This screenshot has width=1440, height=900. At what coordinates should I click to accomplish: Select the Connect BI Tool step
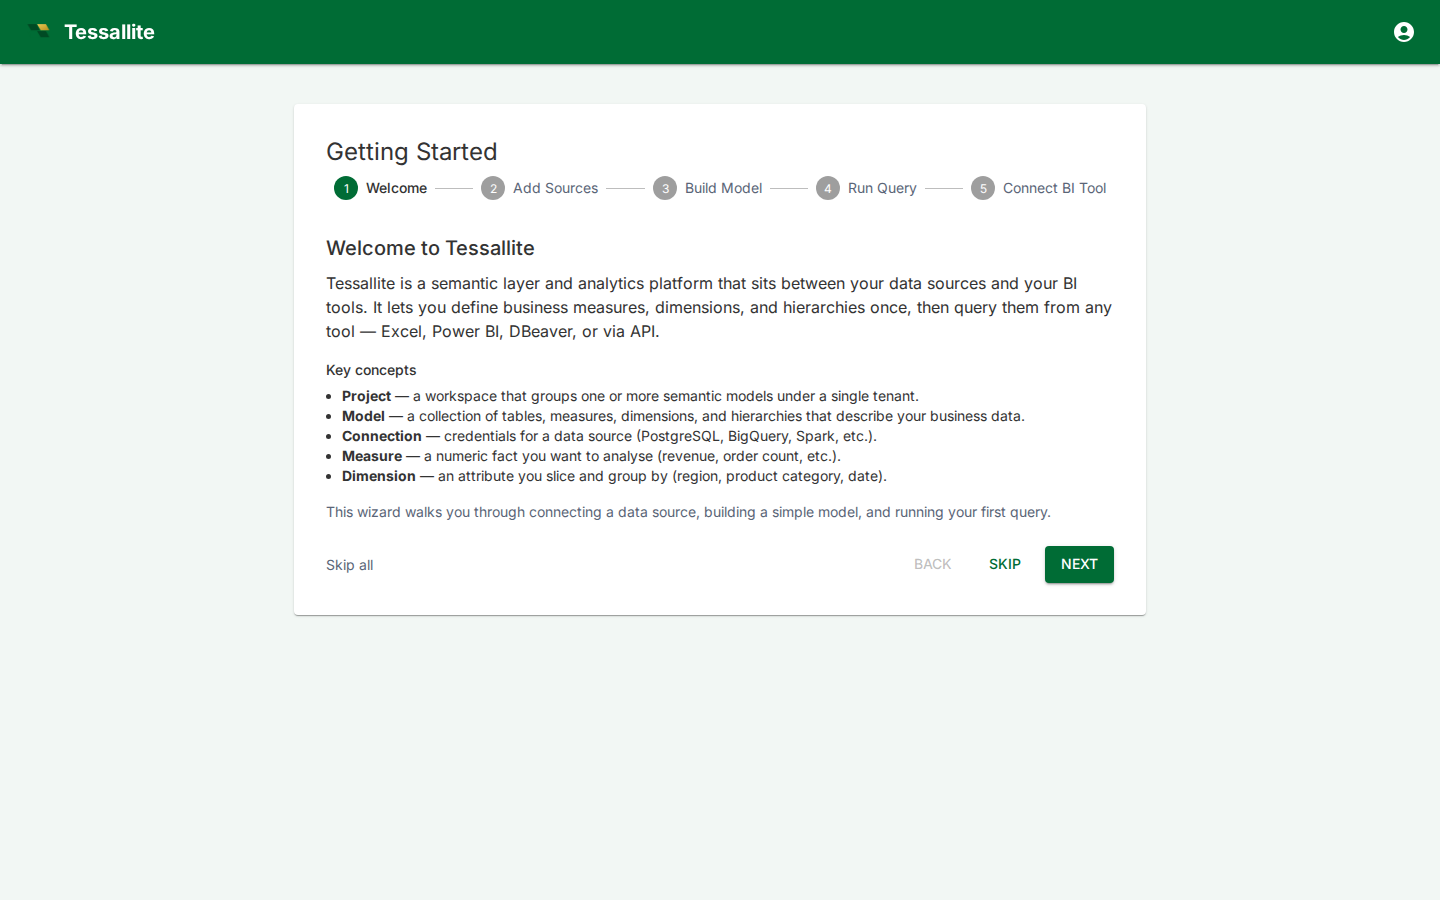[1054, 188]
